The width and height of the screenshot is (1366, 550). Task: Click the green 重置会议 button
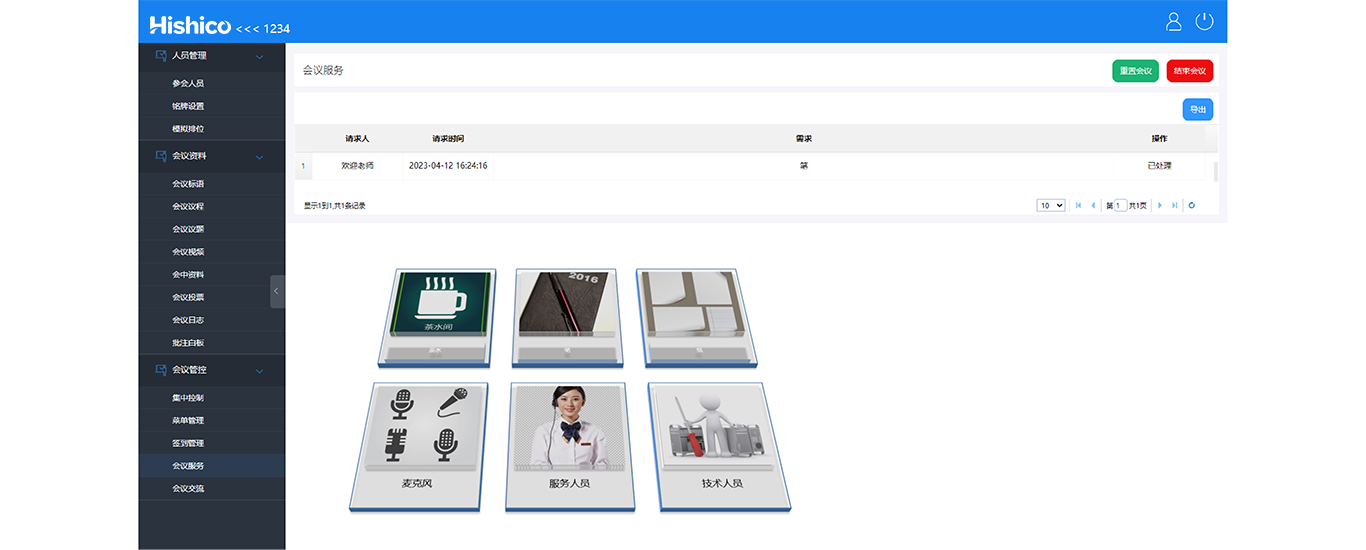click(1135, 71)
